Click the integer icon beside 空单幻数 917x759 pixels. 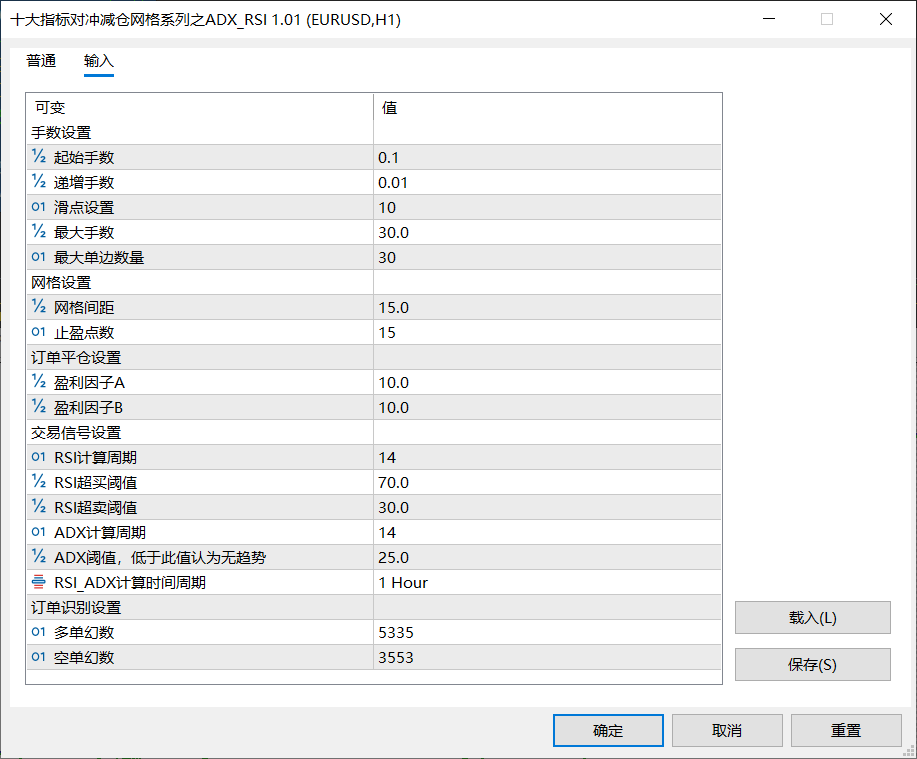pyautogui.click(x=39, y=657)
